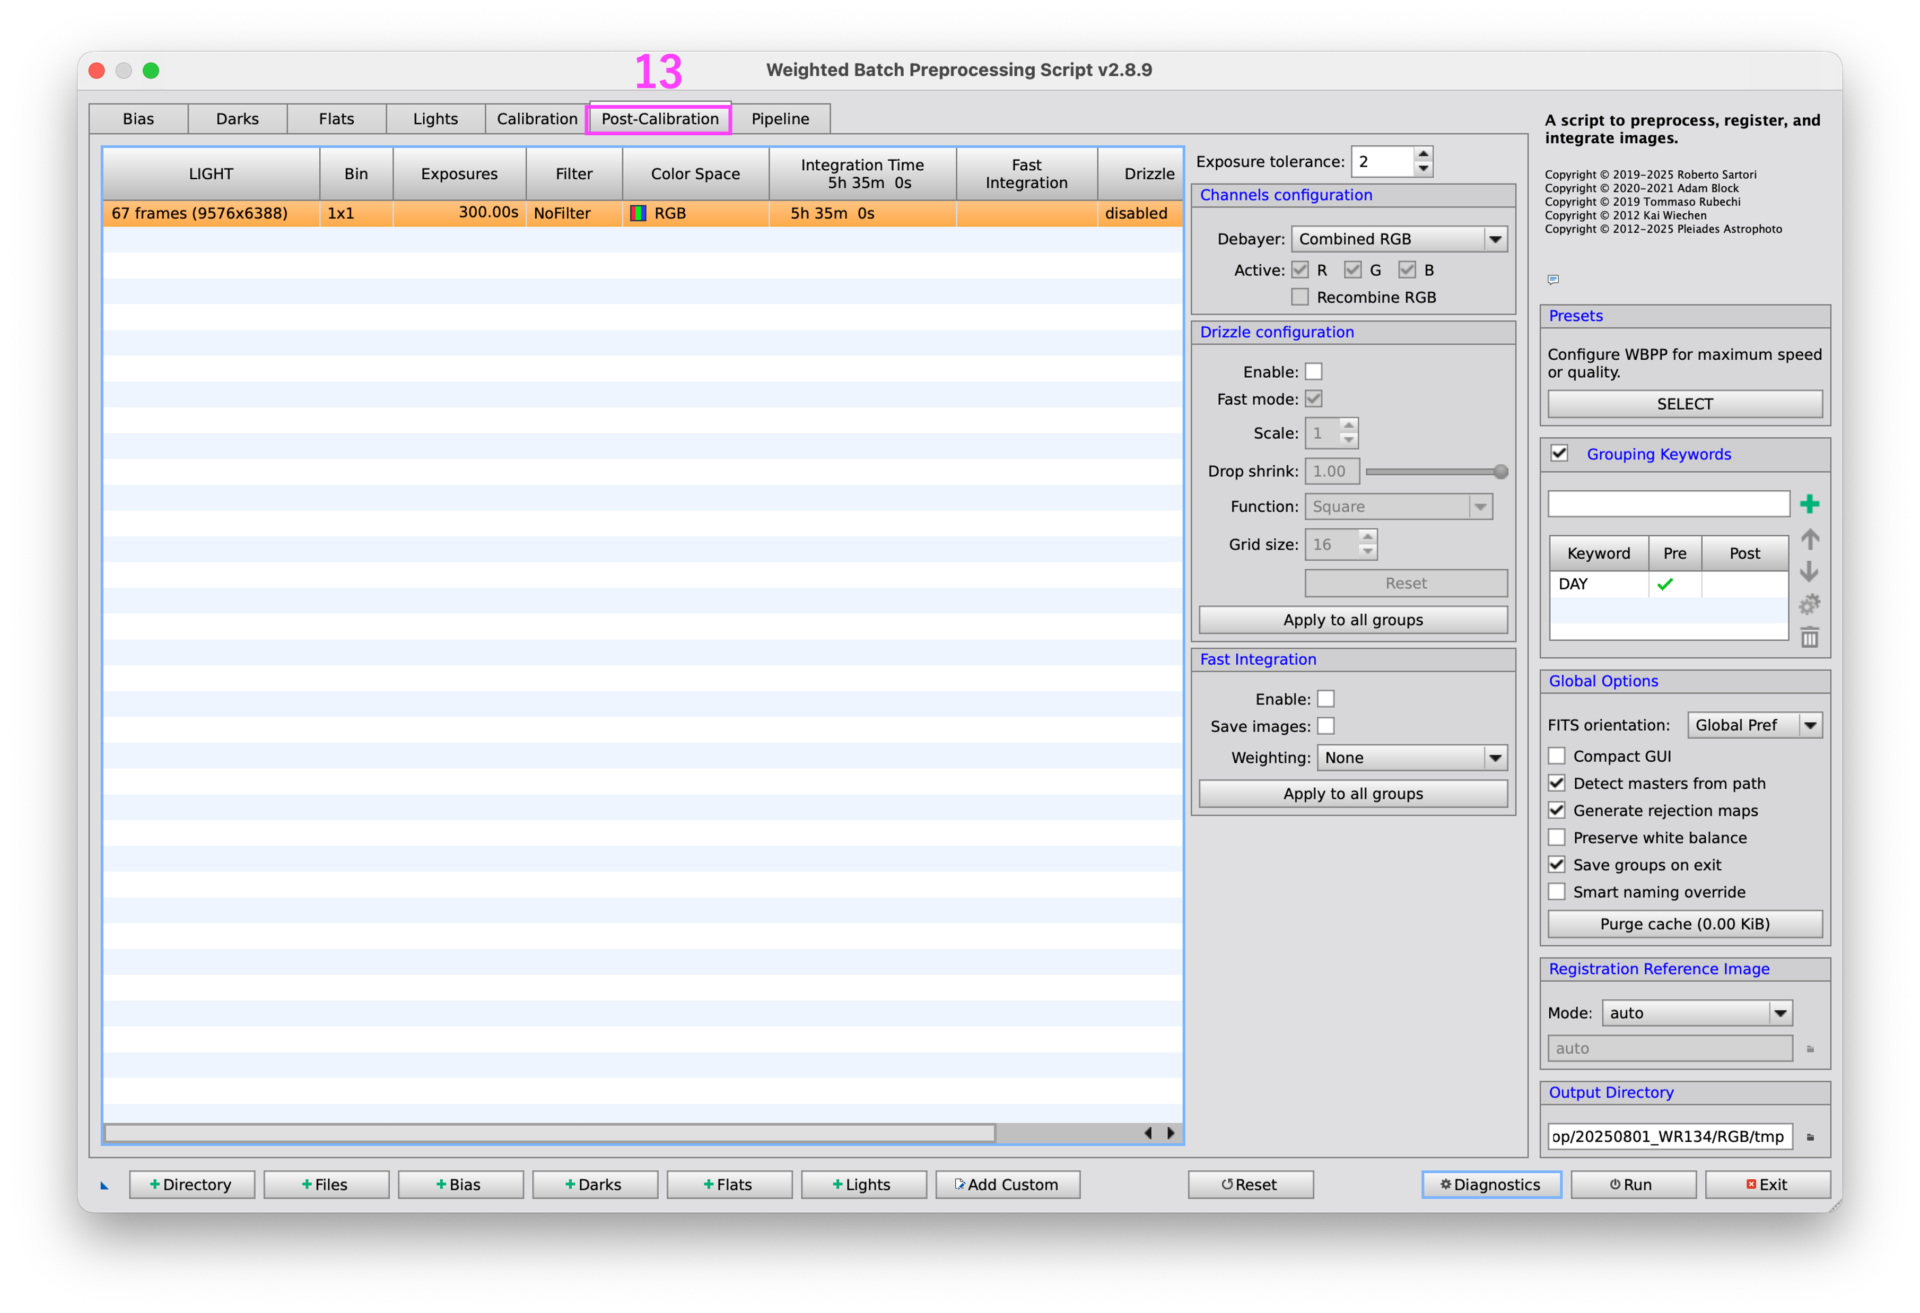Open the Calibration tab
1920x1313 pixels.
click(537, 119)
